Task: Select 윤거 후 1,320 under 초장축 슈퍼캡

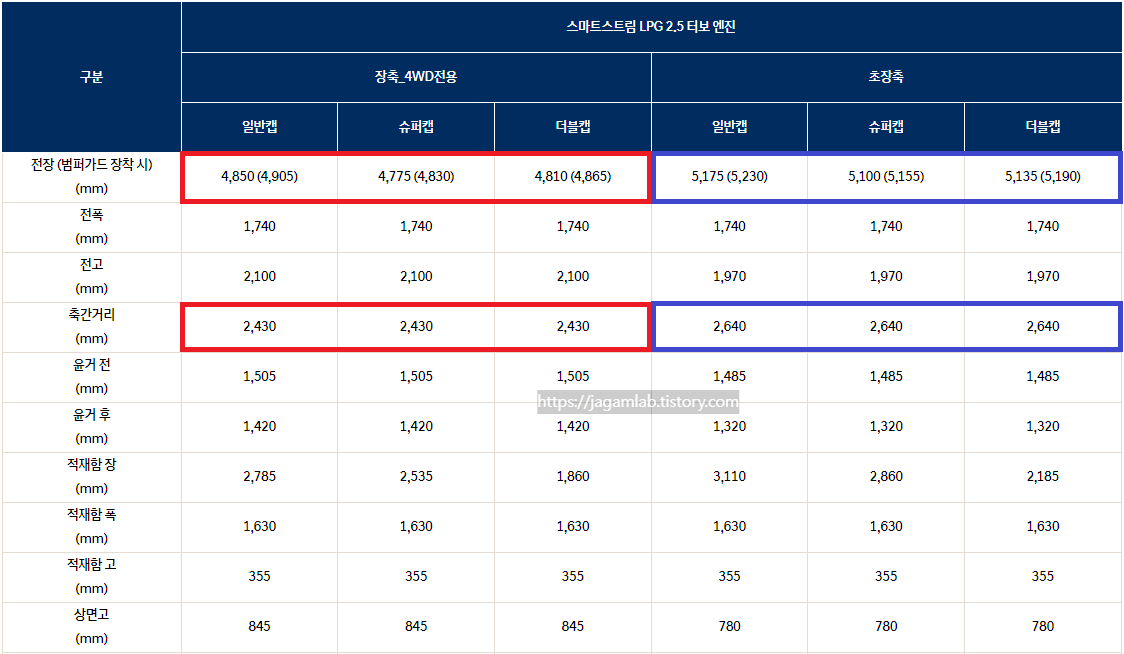Action: point(886,427)
